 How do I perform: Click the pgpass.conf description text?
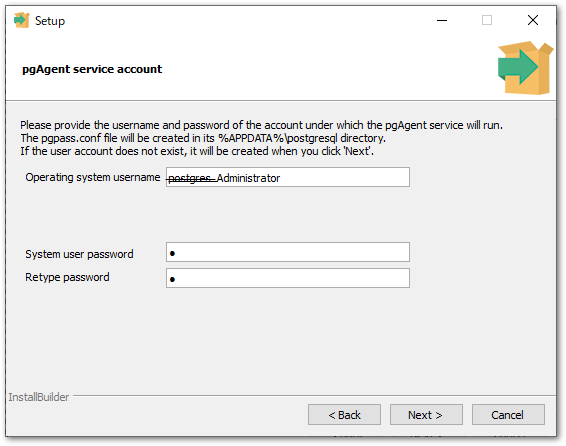tap(203, 138)
